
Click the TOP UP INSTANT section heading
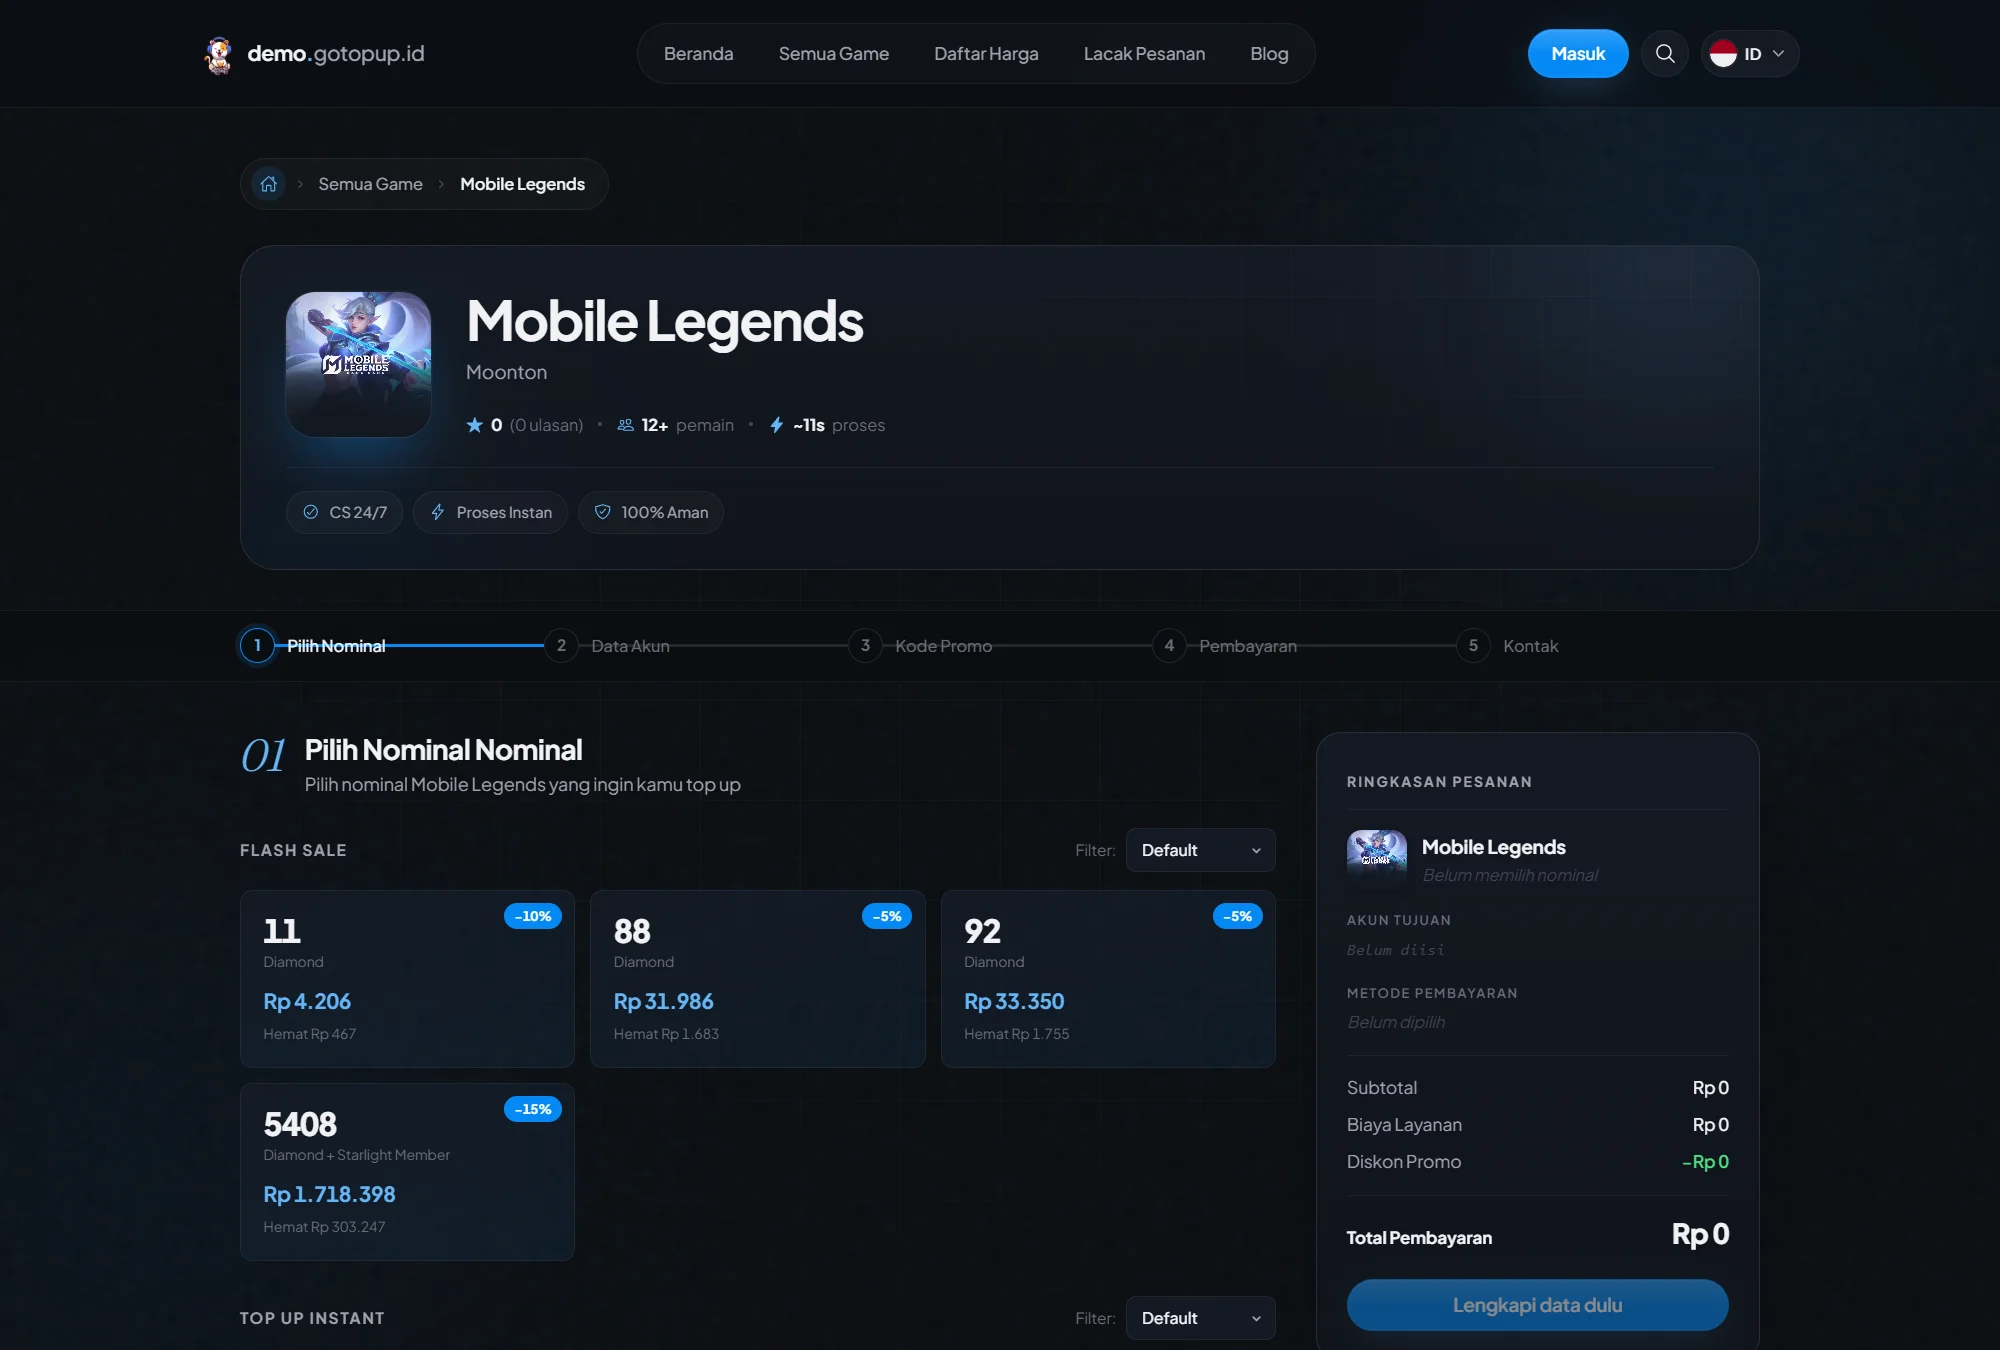point(312,1318)
